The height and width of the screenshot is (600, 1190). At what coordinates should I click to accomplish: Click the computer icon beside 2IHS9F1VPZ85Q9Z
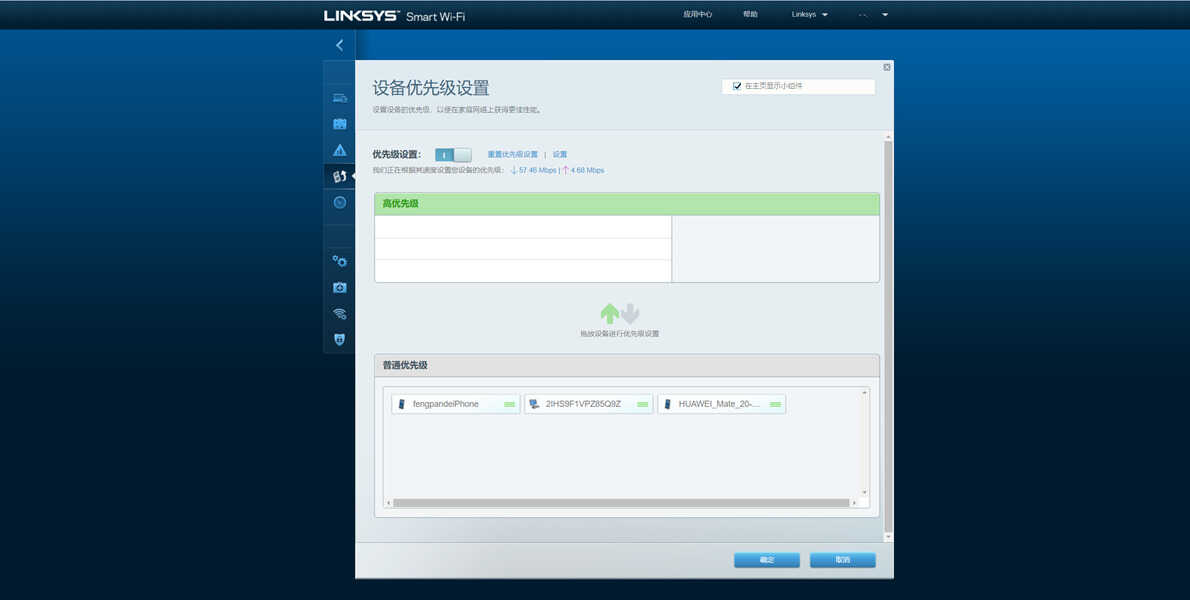pos(534,404)
